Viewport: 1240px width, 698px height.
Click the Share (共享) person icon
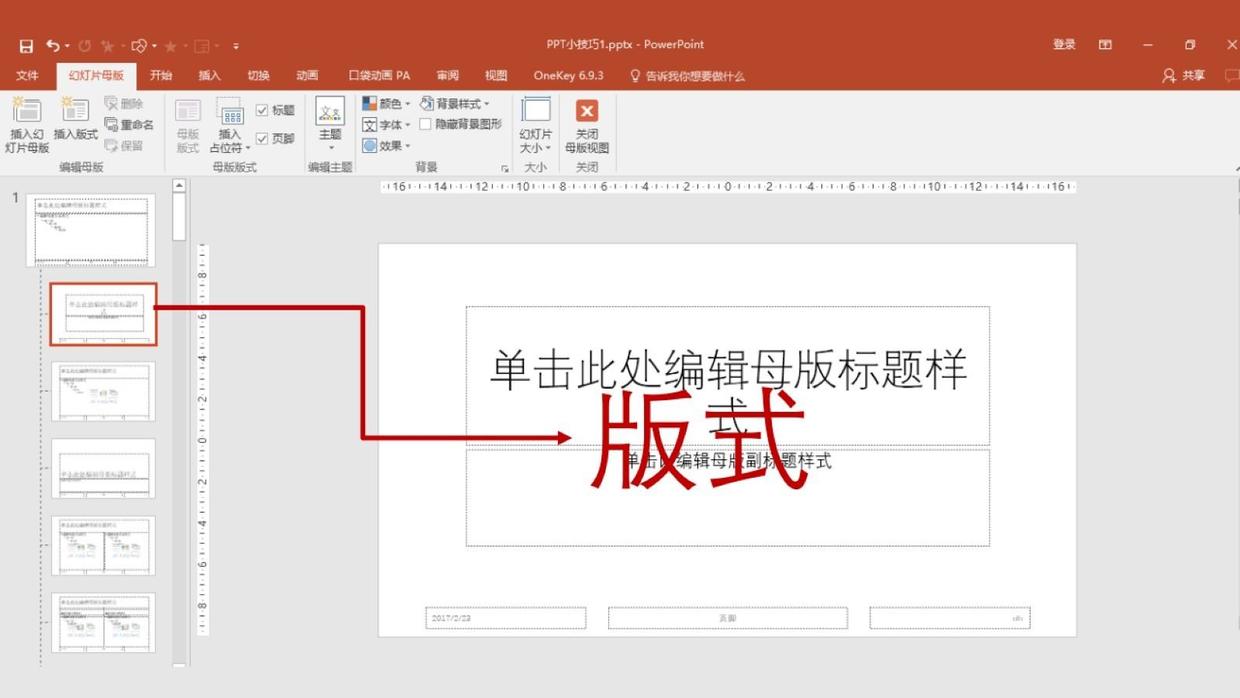[1168, 76]
